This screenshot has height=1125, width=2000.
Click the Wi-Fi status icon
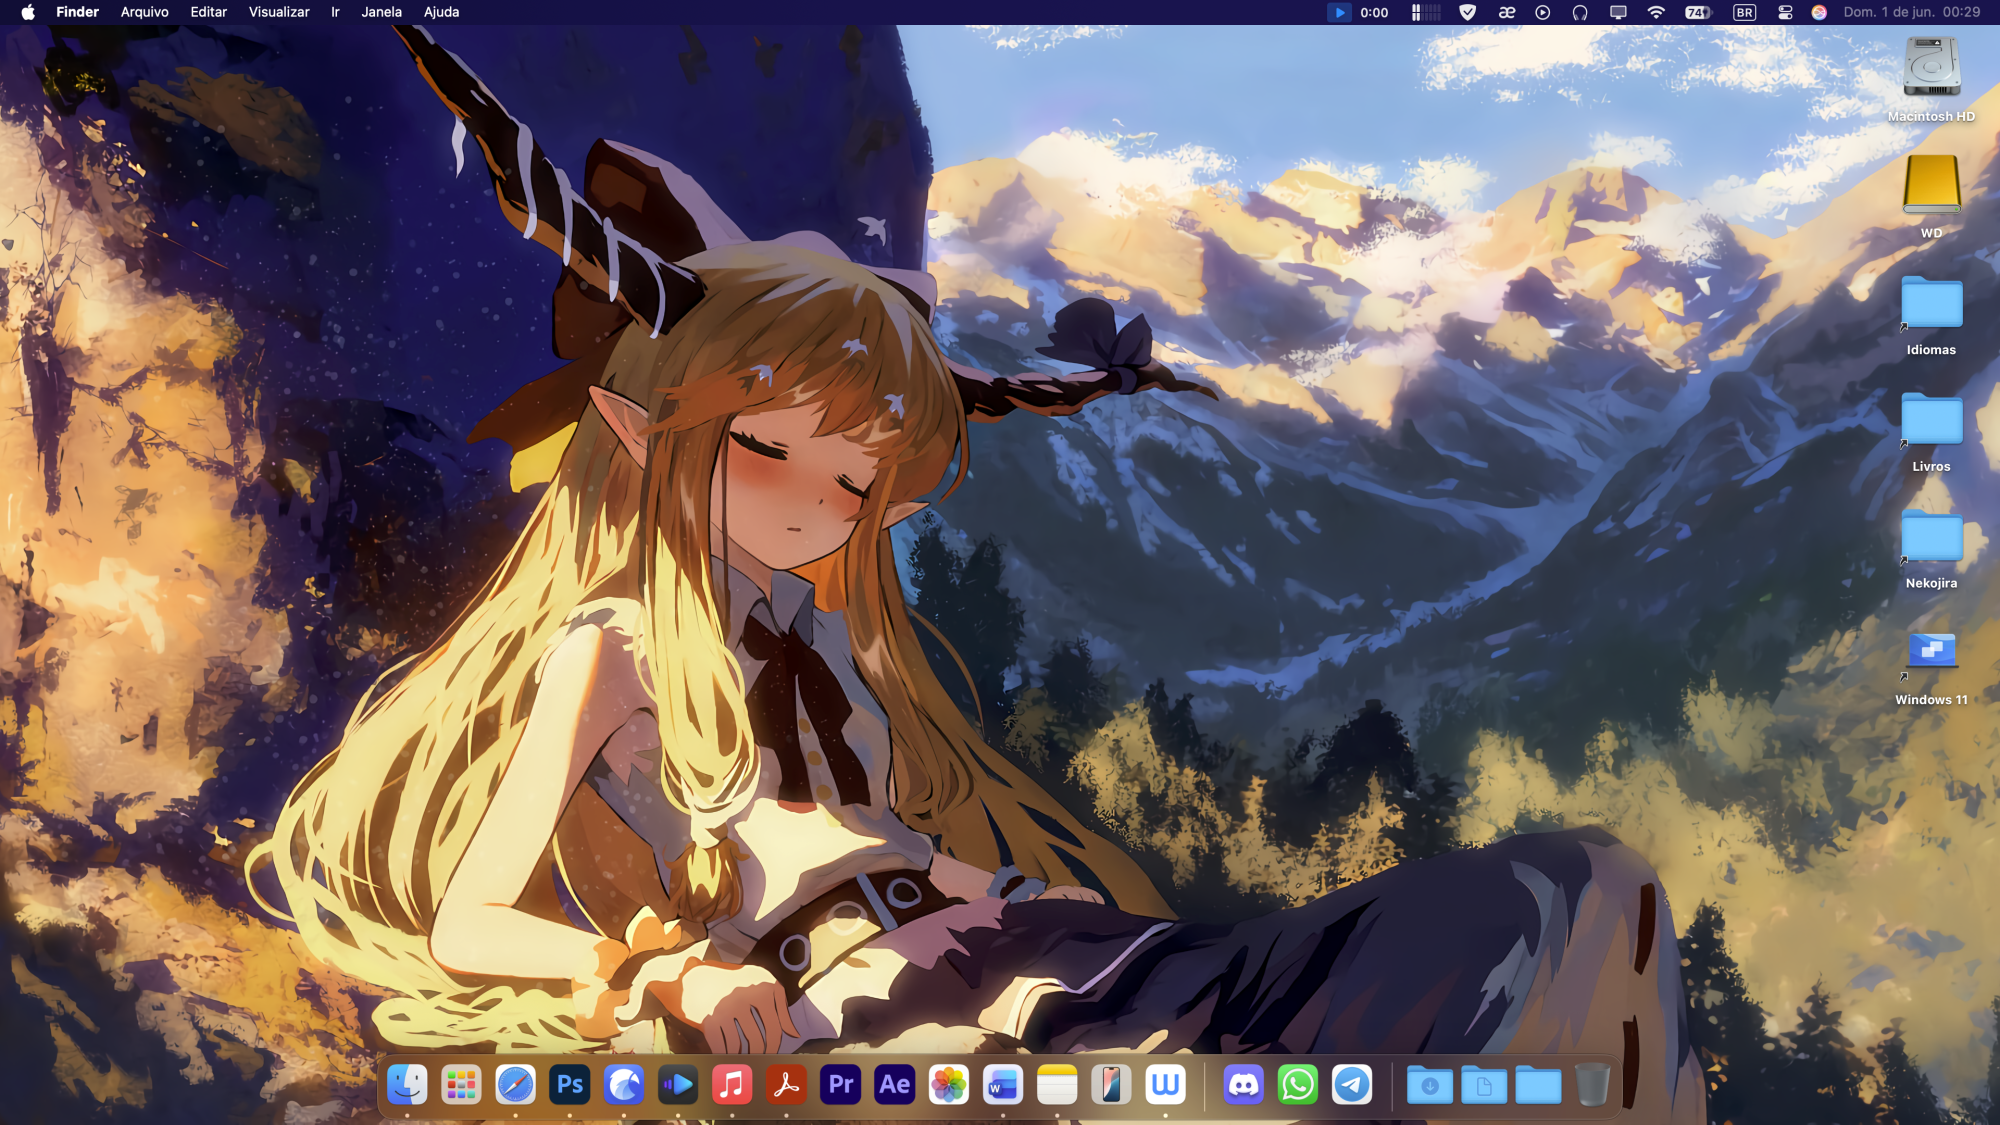[x=1656, y=12]
